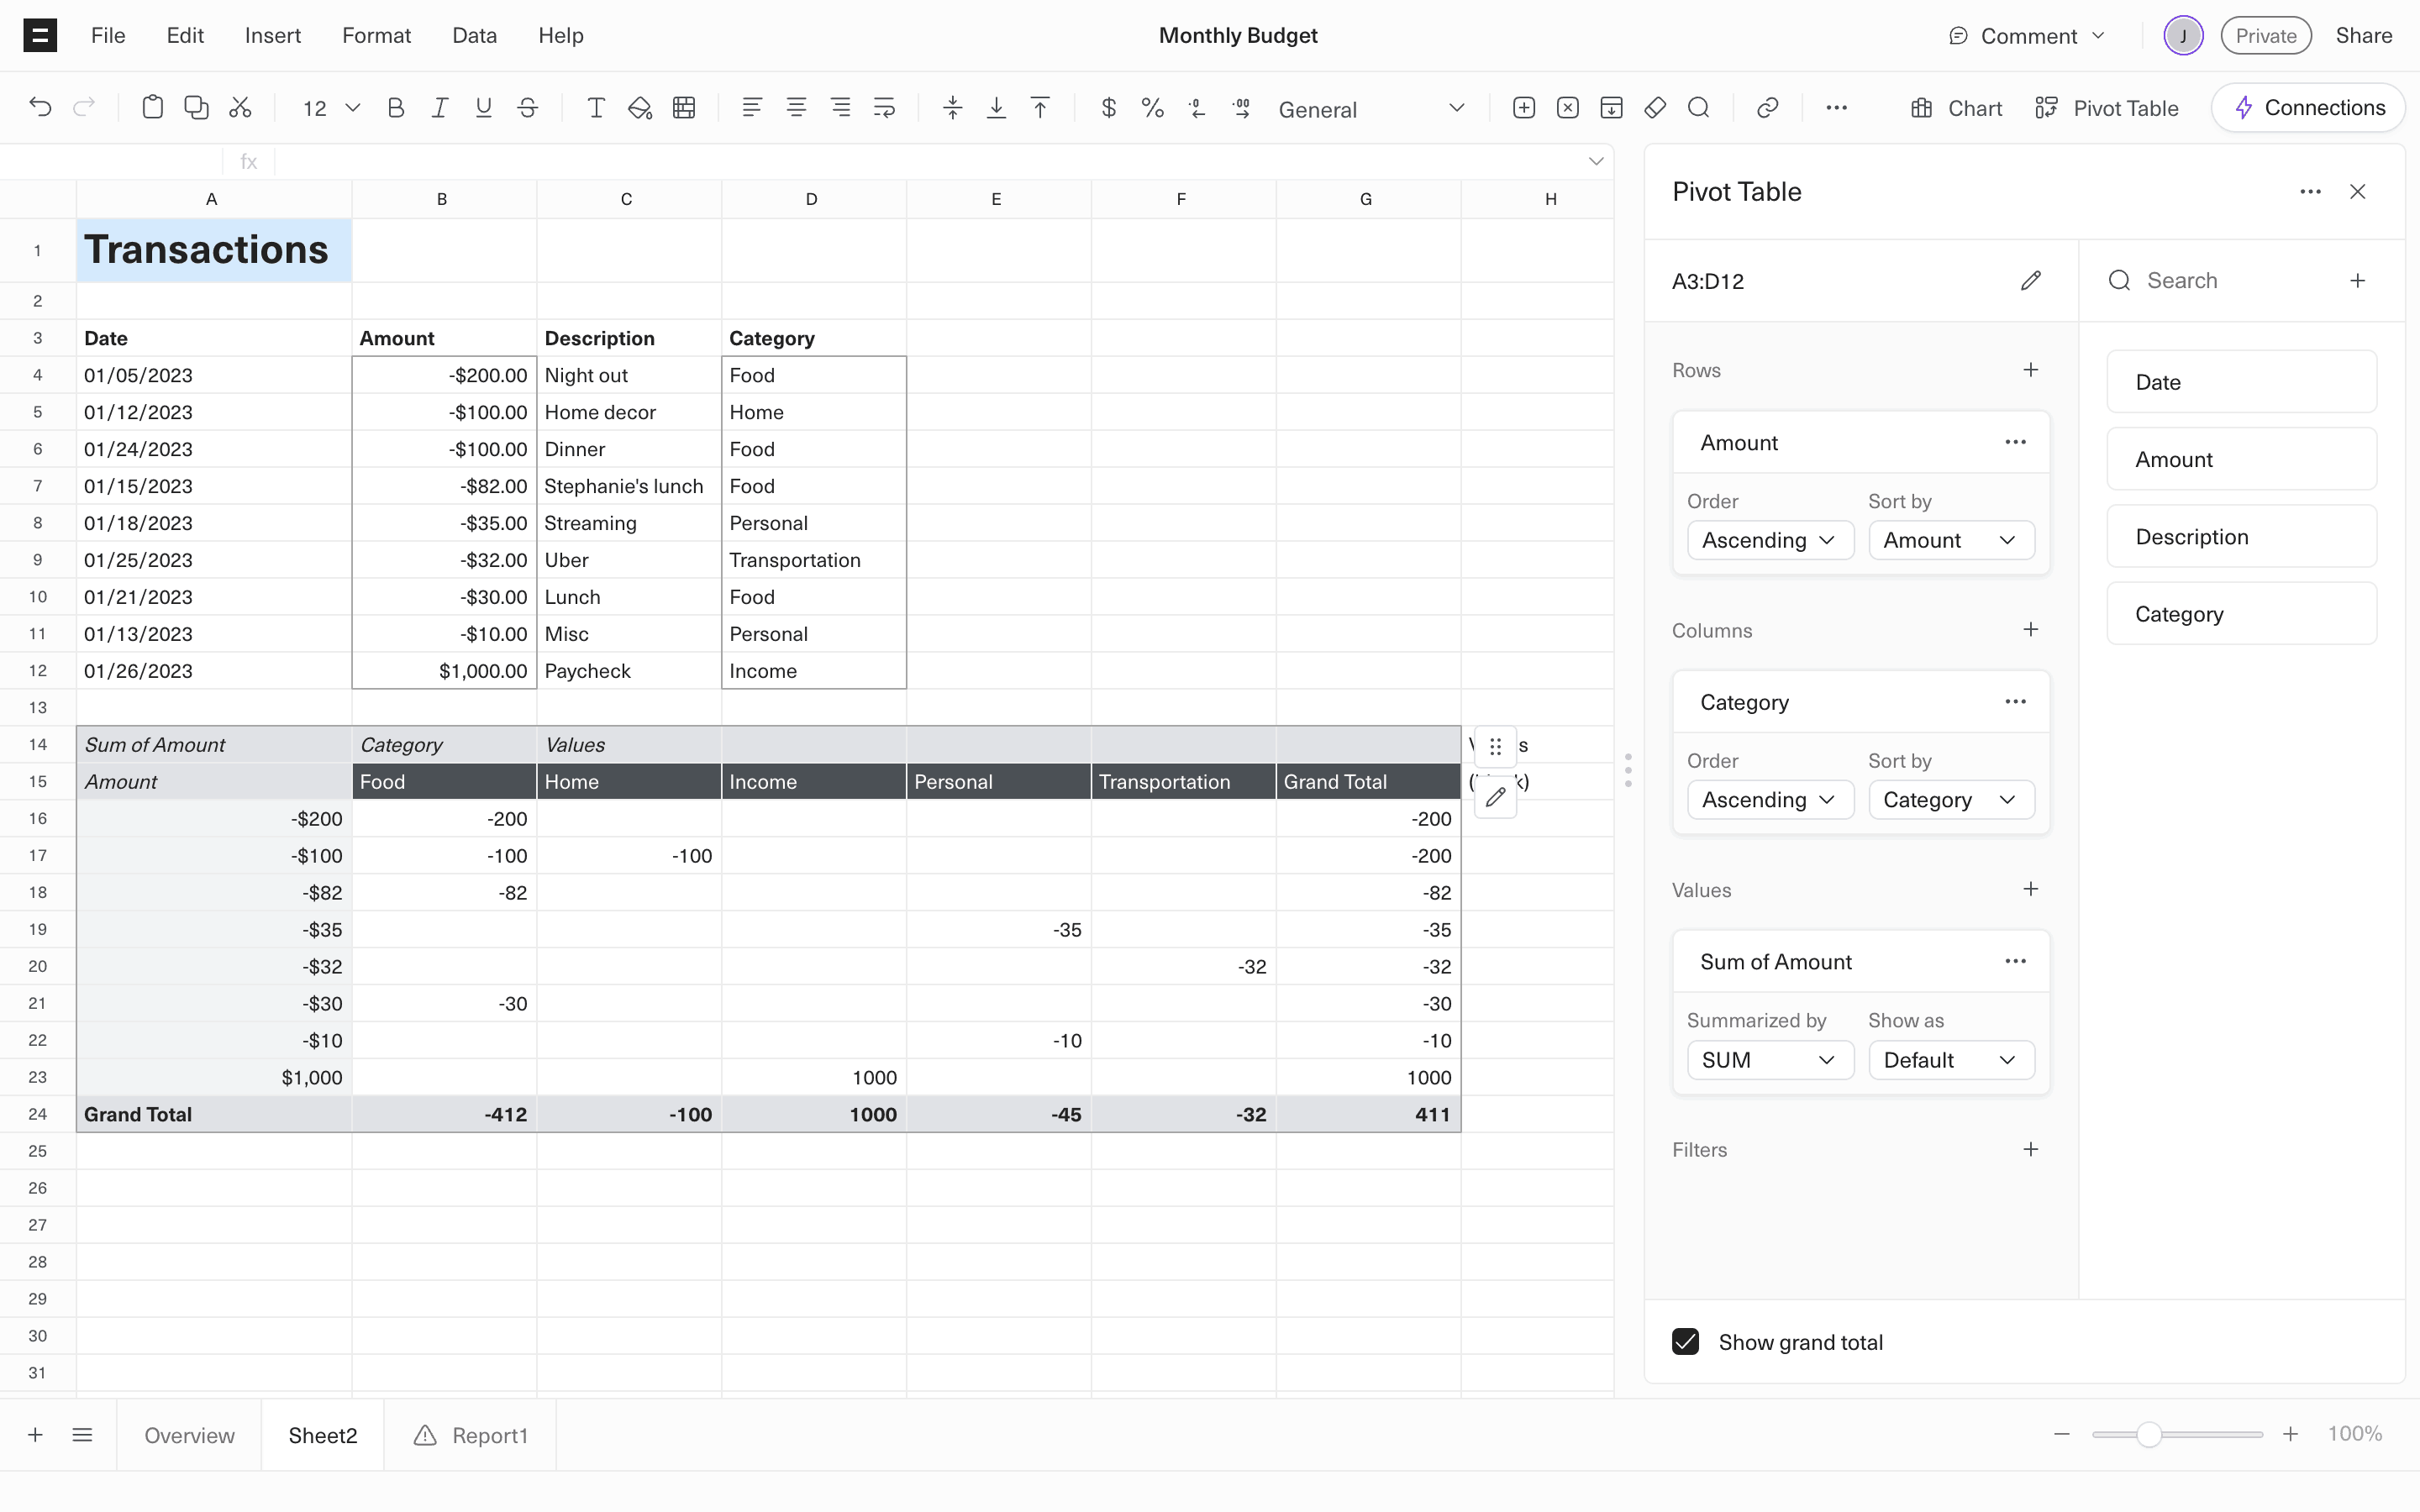Click the Connections button
Screen dimensions: 2420x1512
pos(2308,108)
